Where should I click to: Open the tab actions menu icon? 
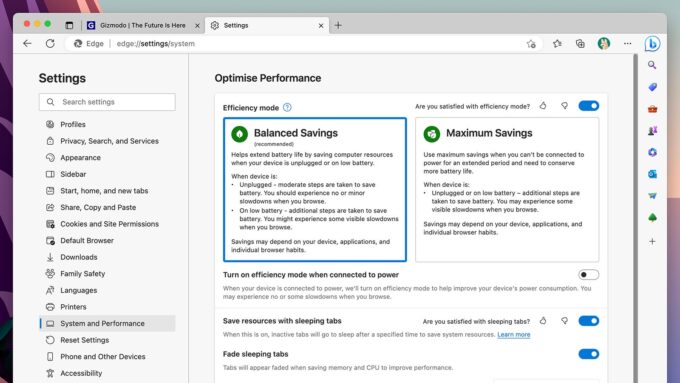pyautogui.click(x=69, y=25)
